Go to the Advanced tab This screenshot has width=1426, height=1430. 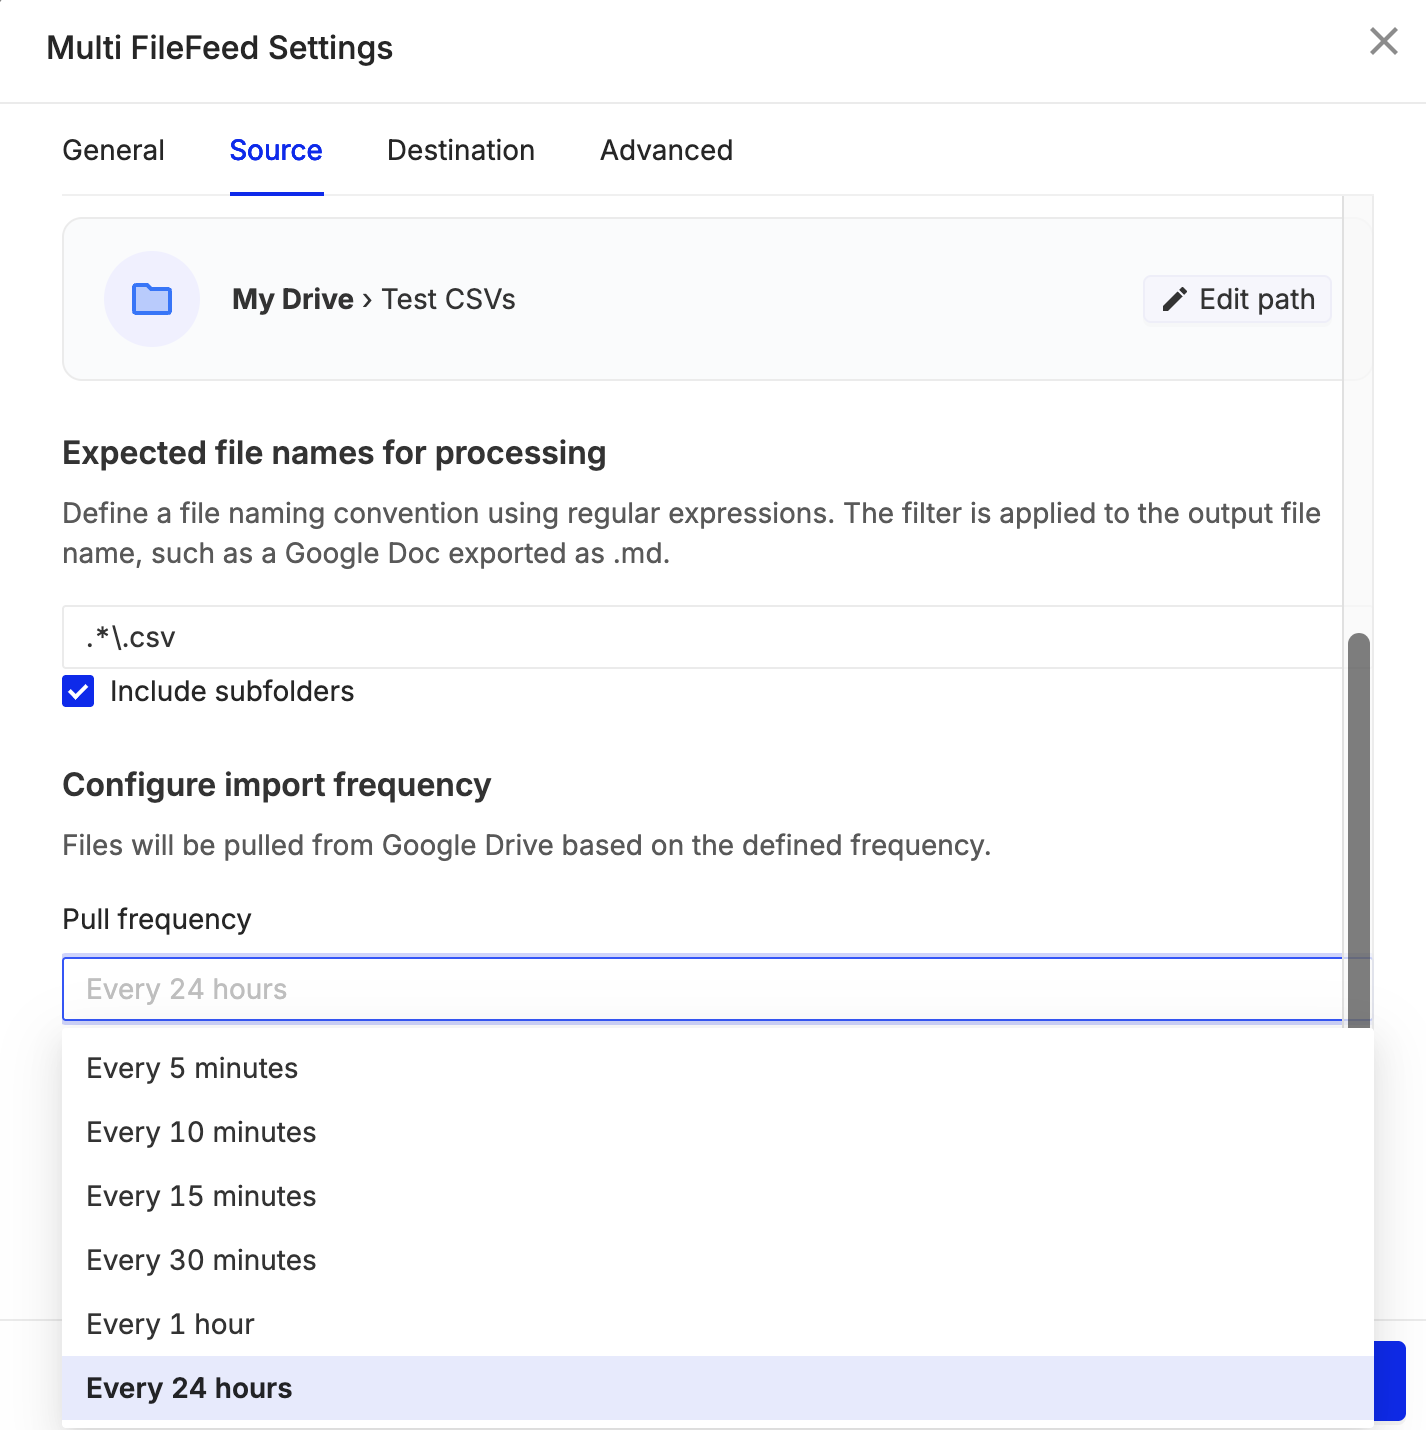coord(666,150)
